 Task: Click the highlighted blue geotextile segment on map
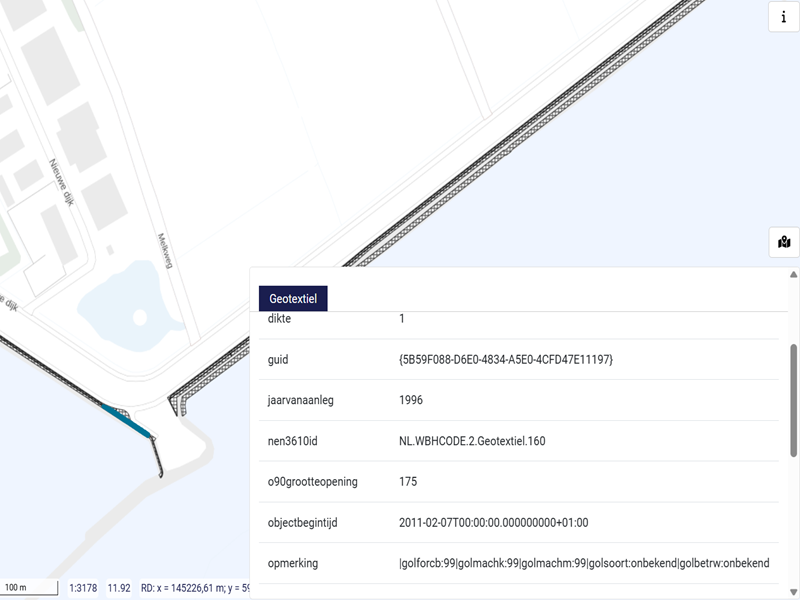(127, 418)
